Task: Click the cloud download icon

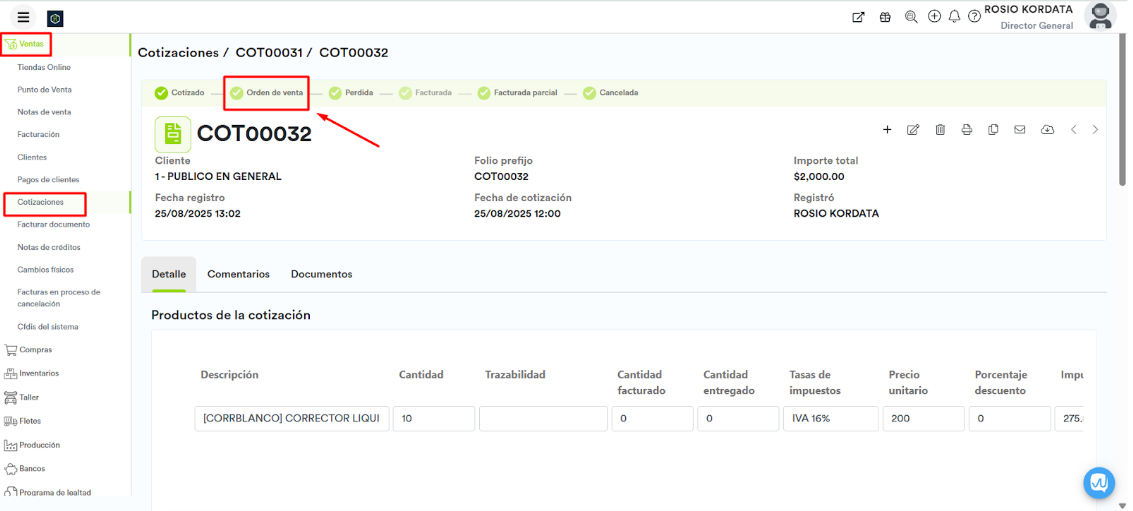Action: pyautogui.click(x=1047, y=130)
